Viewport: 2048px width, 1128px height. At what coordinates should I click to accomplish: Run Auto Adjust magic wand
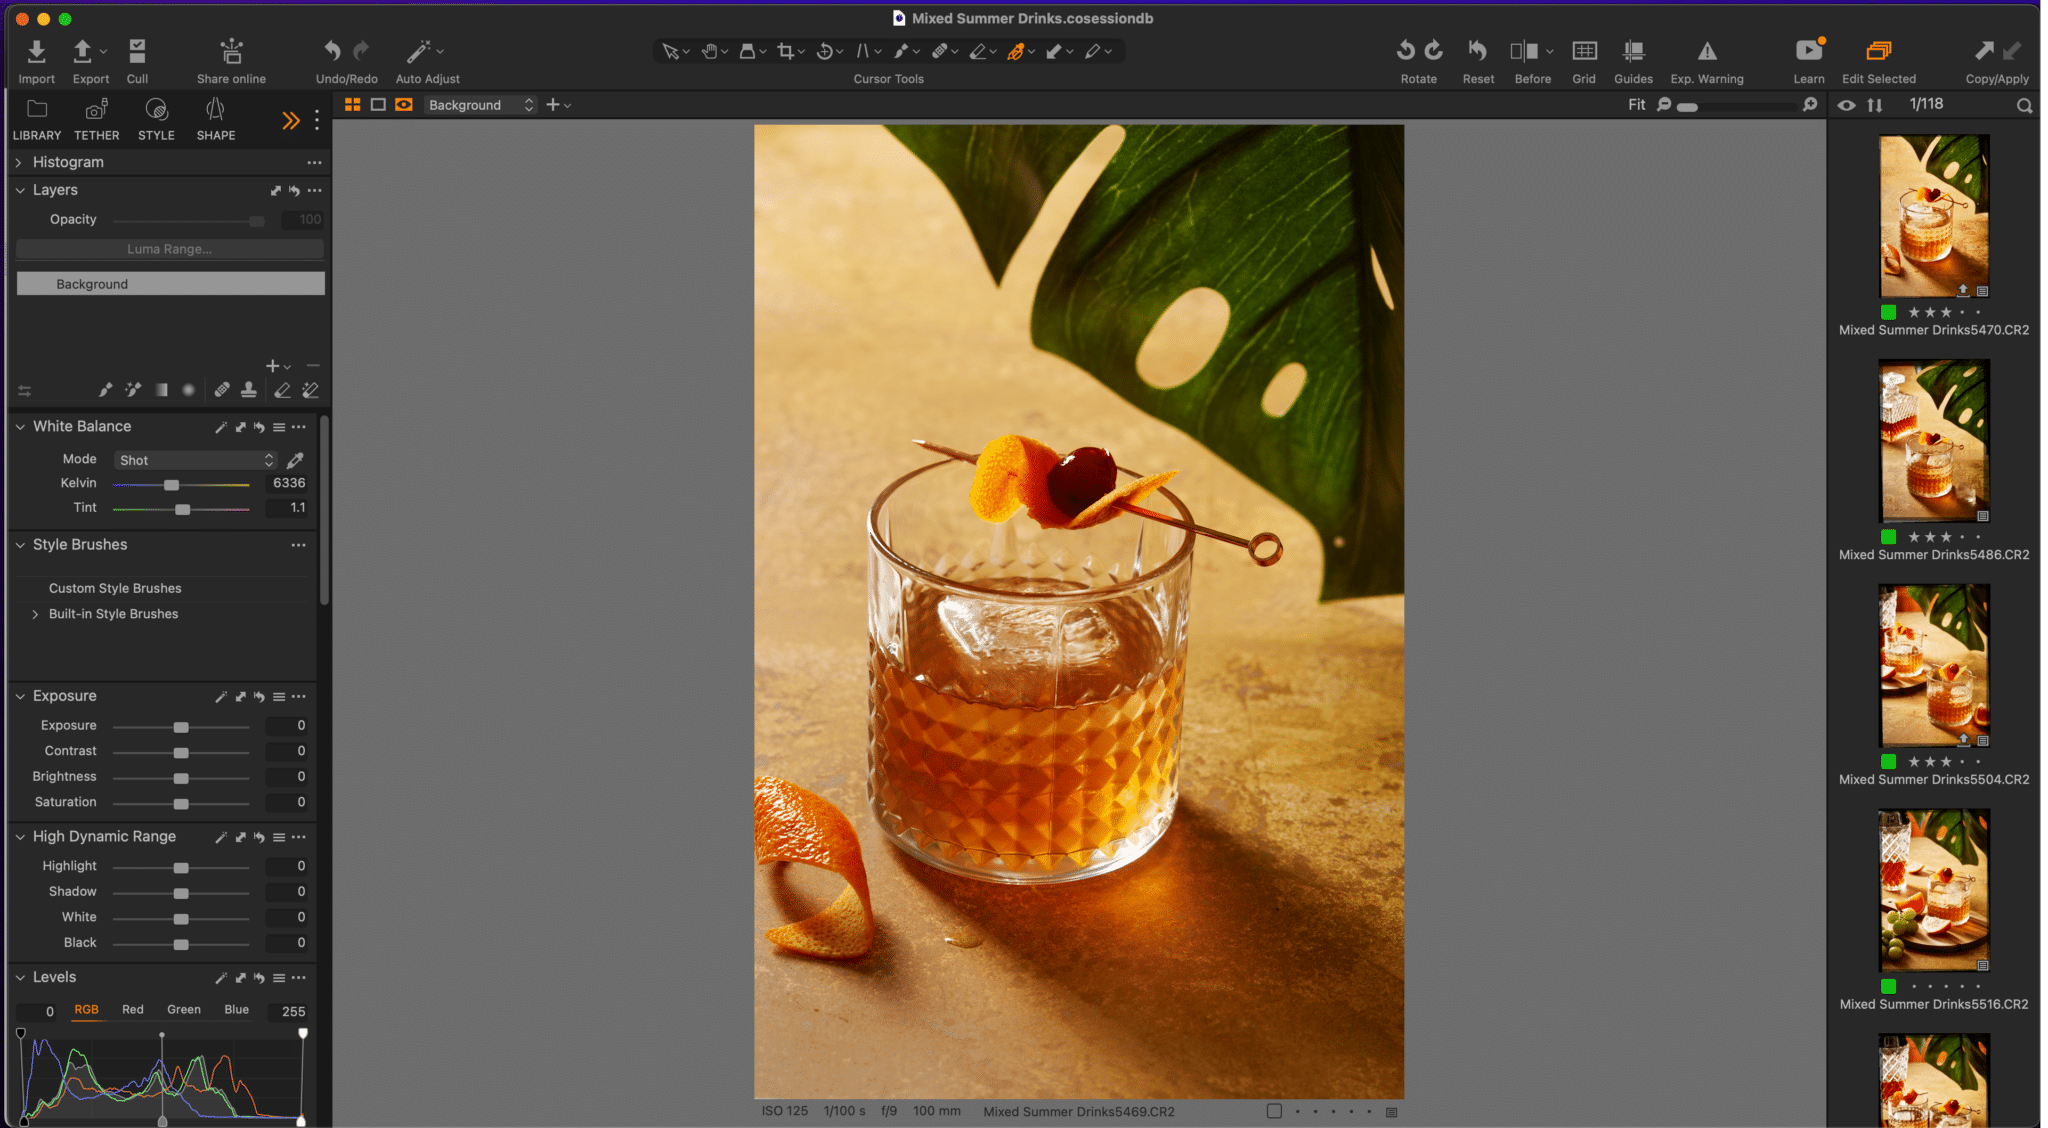click(x=418, y=51)
